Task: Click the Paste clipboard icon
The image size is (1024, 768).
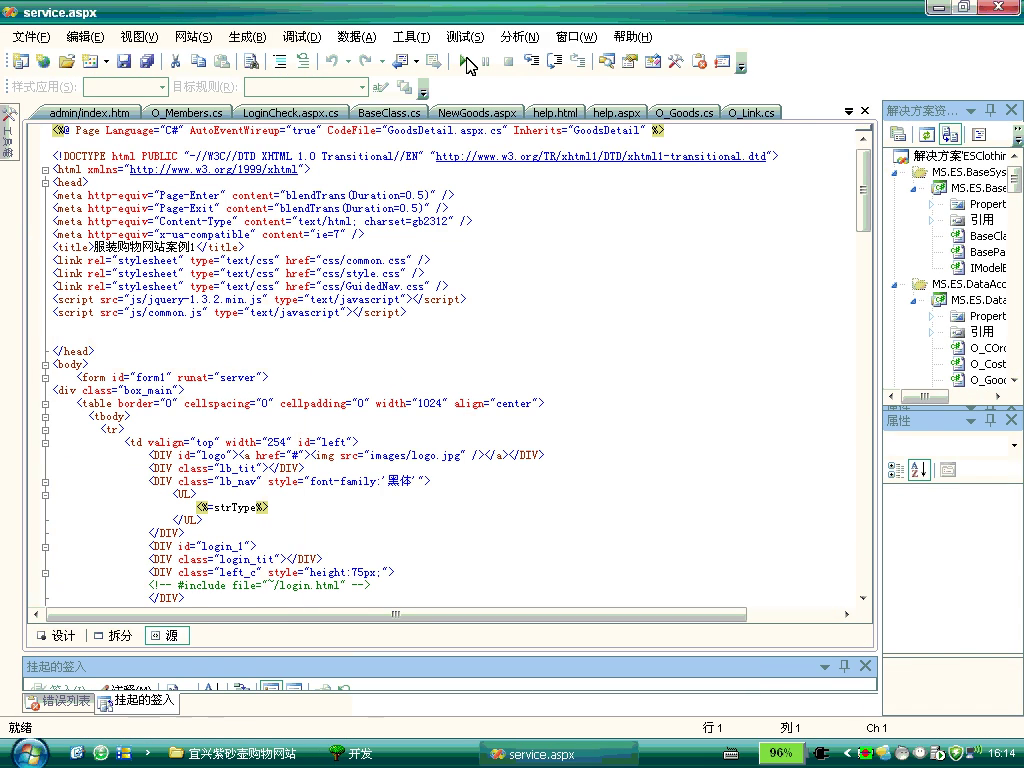Action: [222, 61]
